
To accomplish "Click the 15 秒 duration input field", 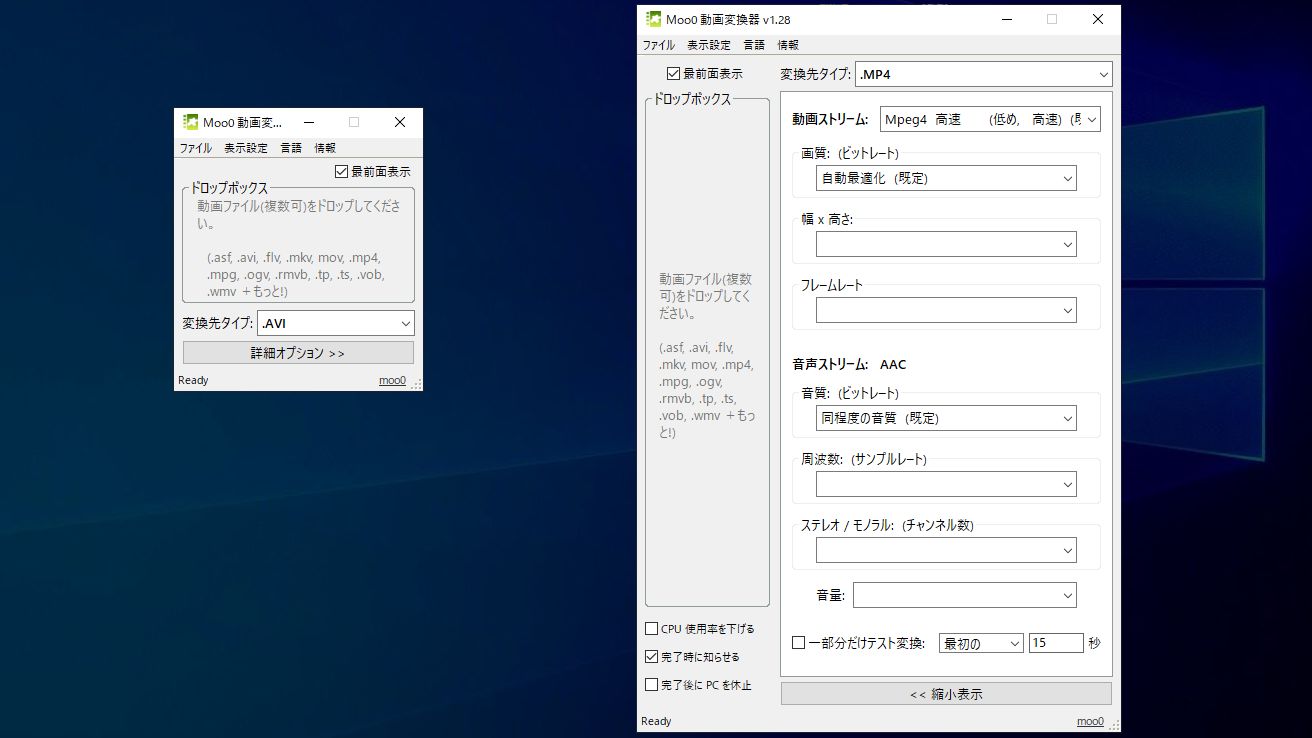I will [1056, 643].
